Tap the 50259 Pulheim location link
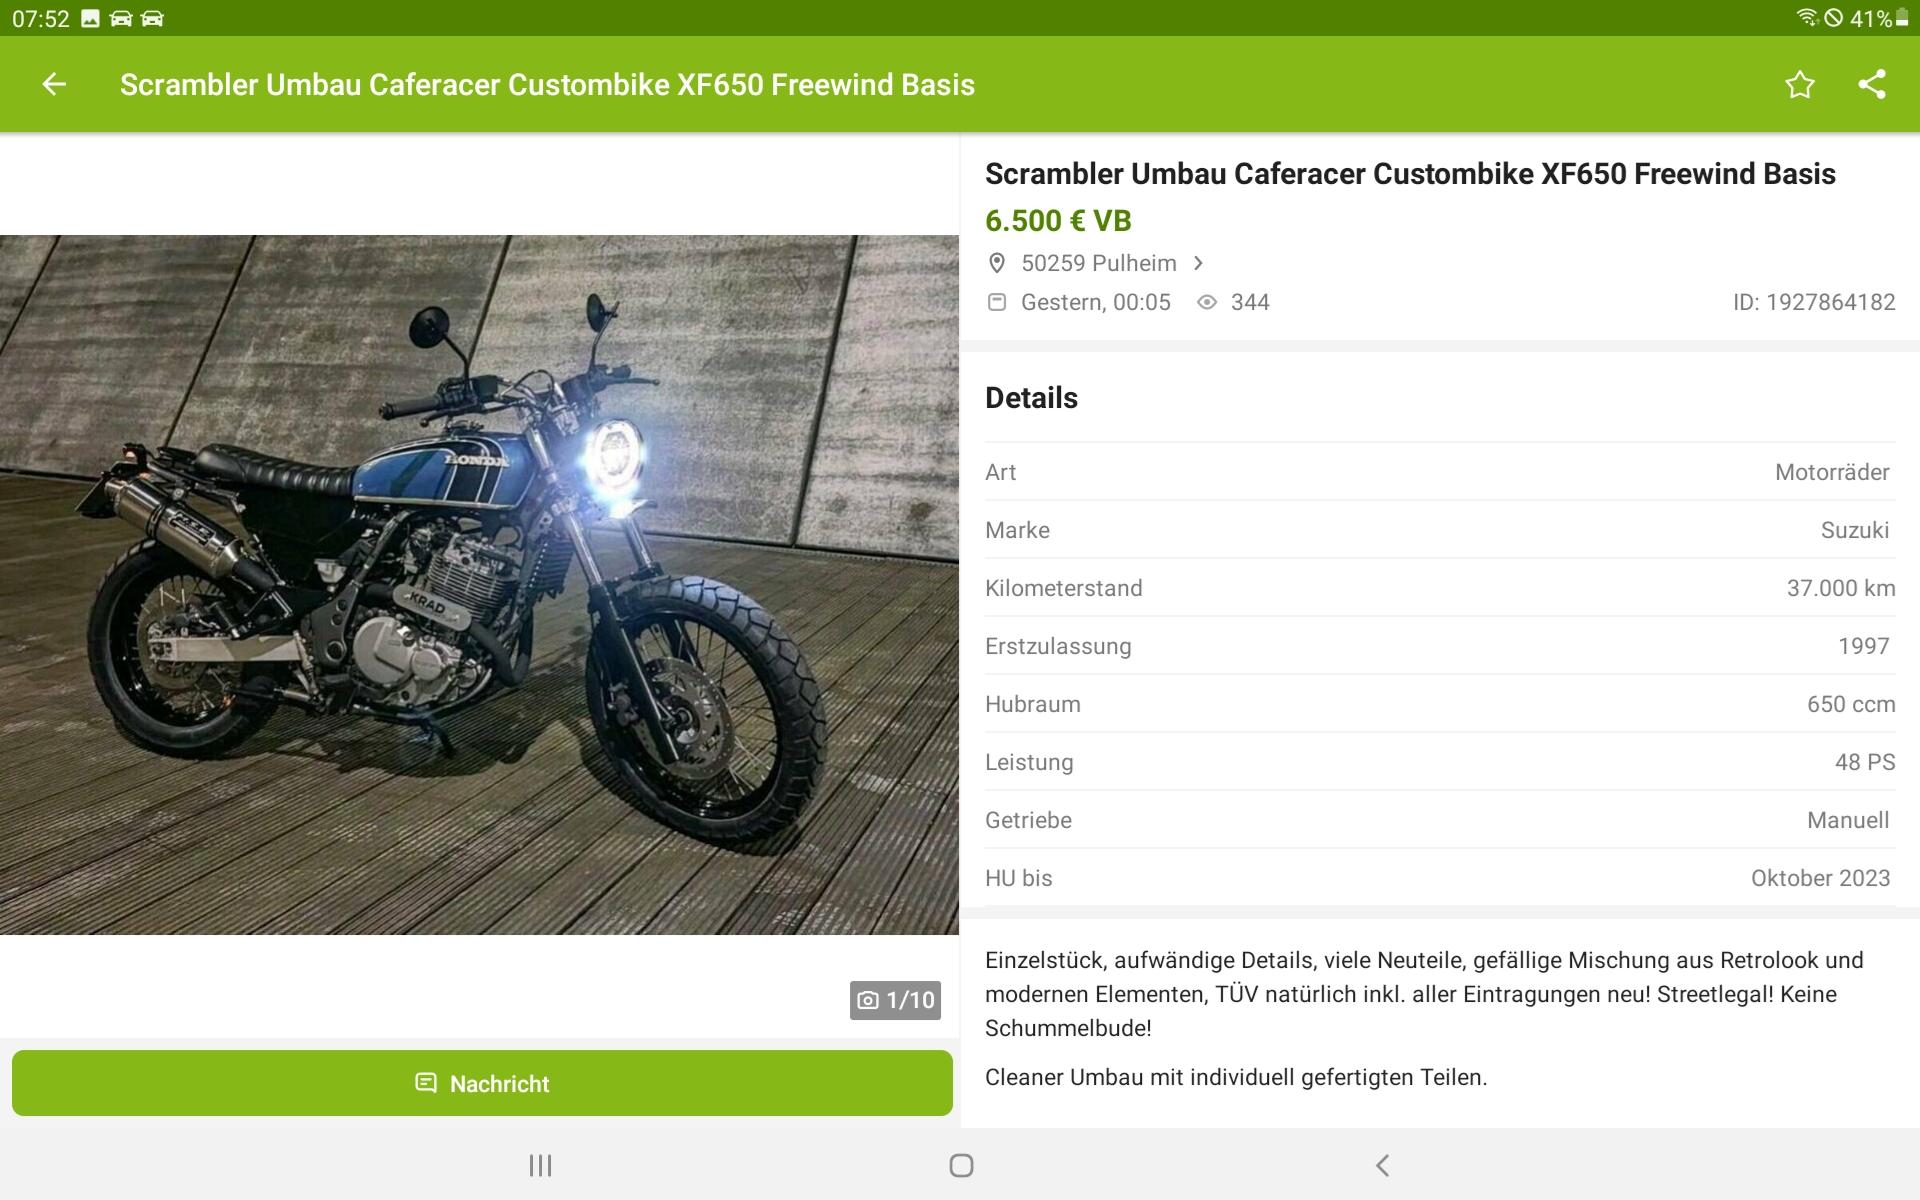 [1098, 263]
